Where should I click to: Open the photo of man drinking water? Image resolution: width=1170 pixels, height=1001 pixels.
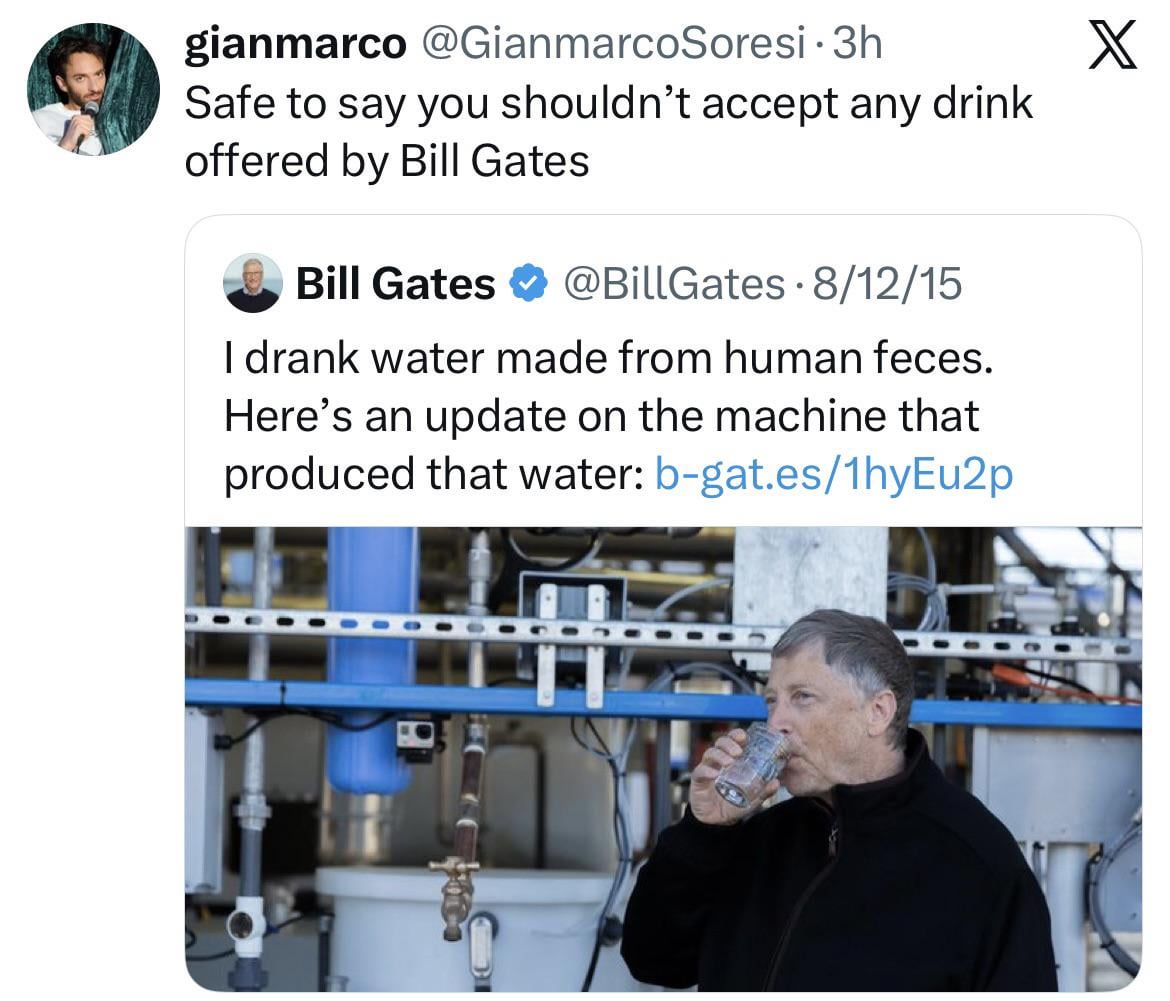tap(662, 758)
